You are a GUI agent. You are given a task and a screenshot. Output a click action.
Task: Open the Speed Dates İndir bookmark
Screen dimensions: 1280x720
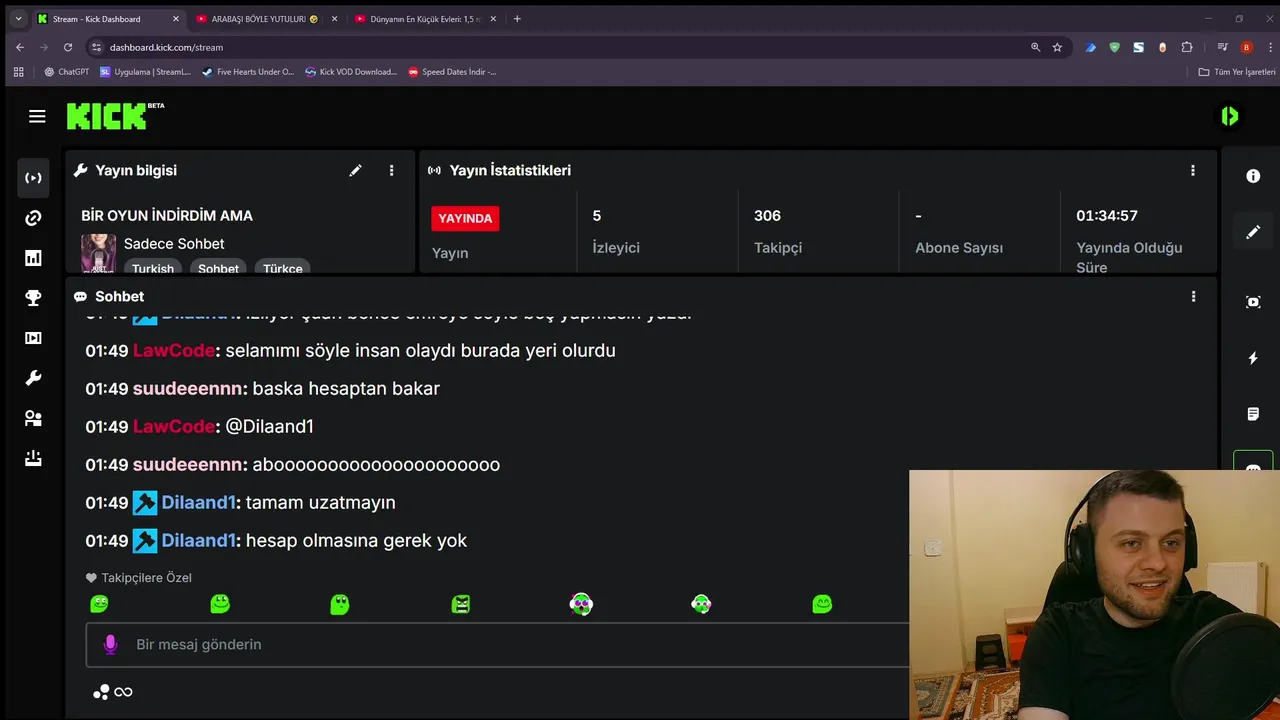tap(452, 72)
